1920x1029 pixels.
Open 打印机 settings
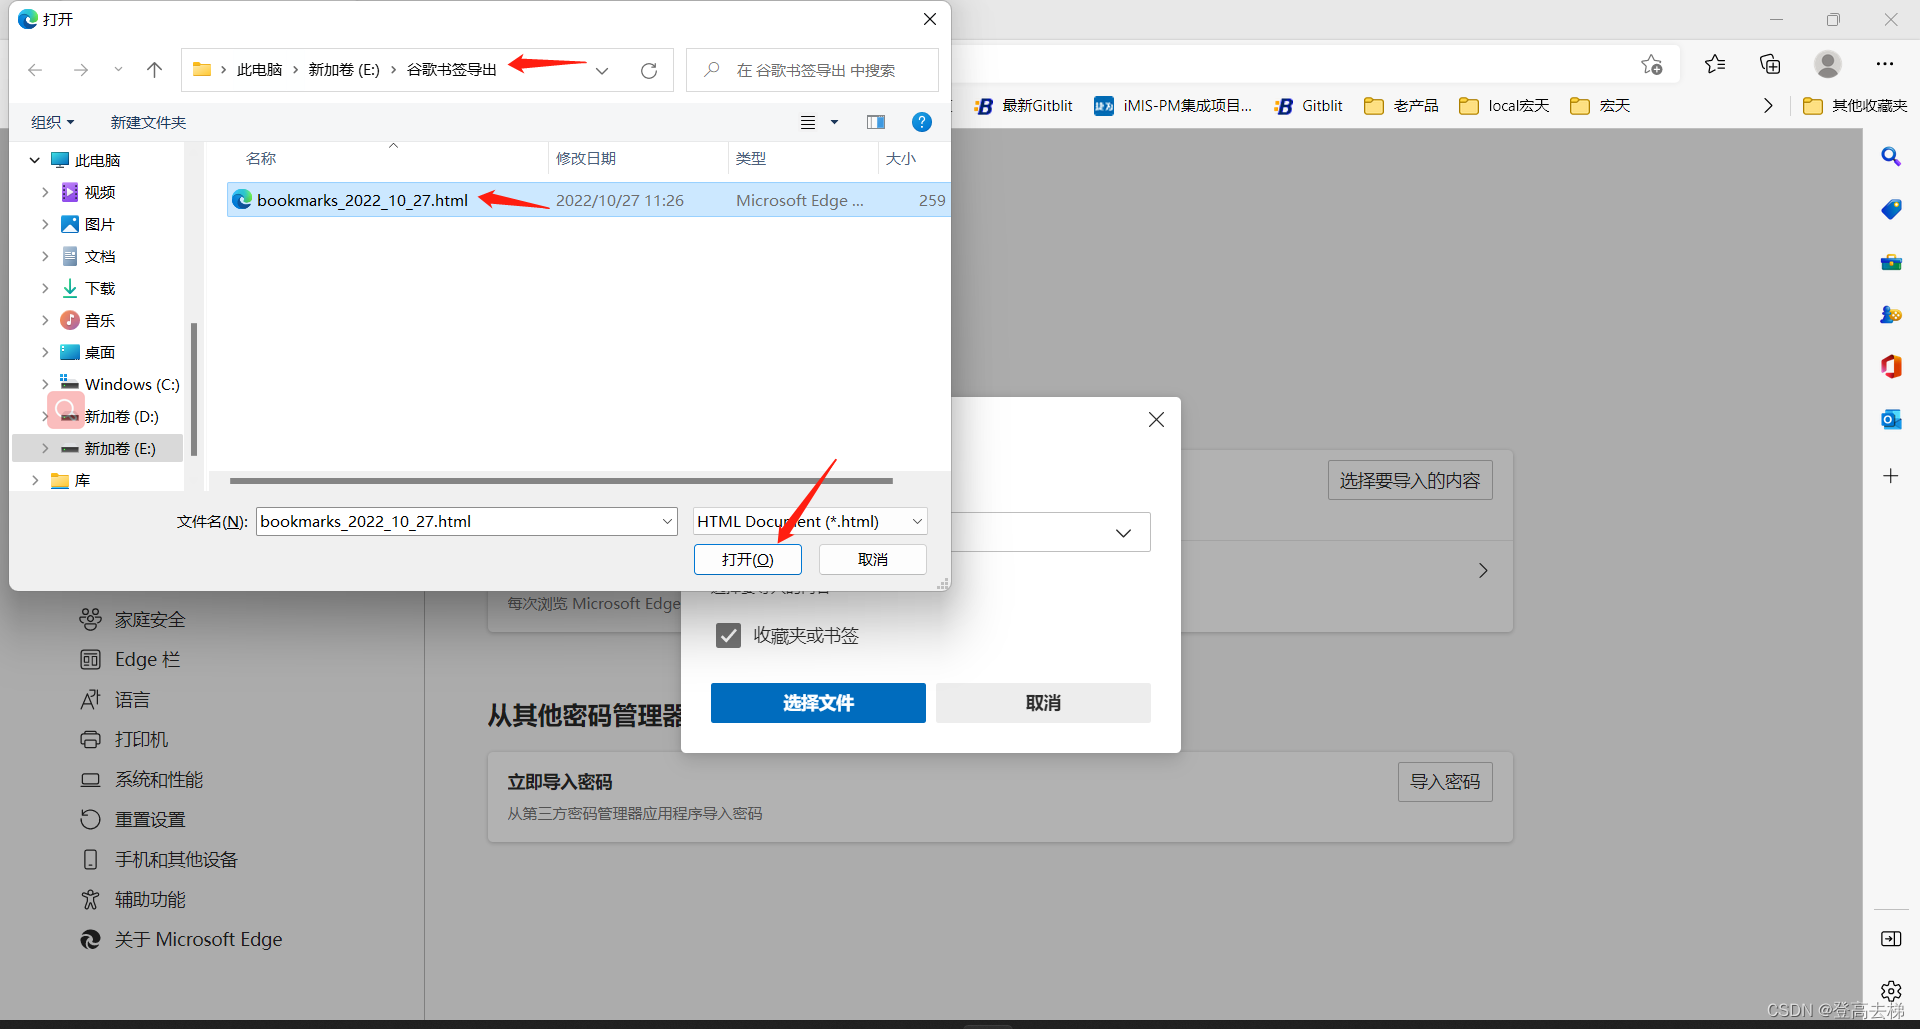[141, 739]
